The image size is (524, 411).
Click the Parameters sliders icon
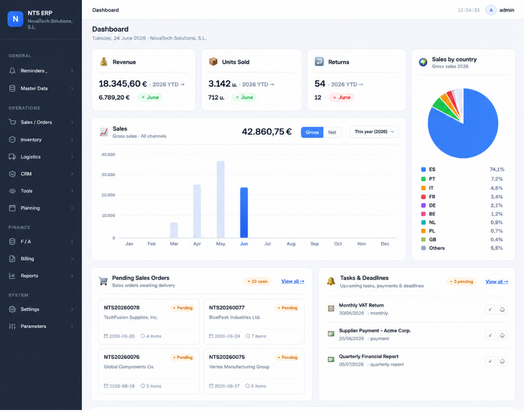click(x=12, y=326)
